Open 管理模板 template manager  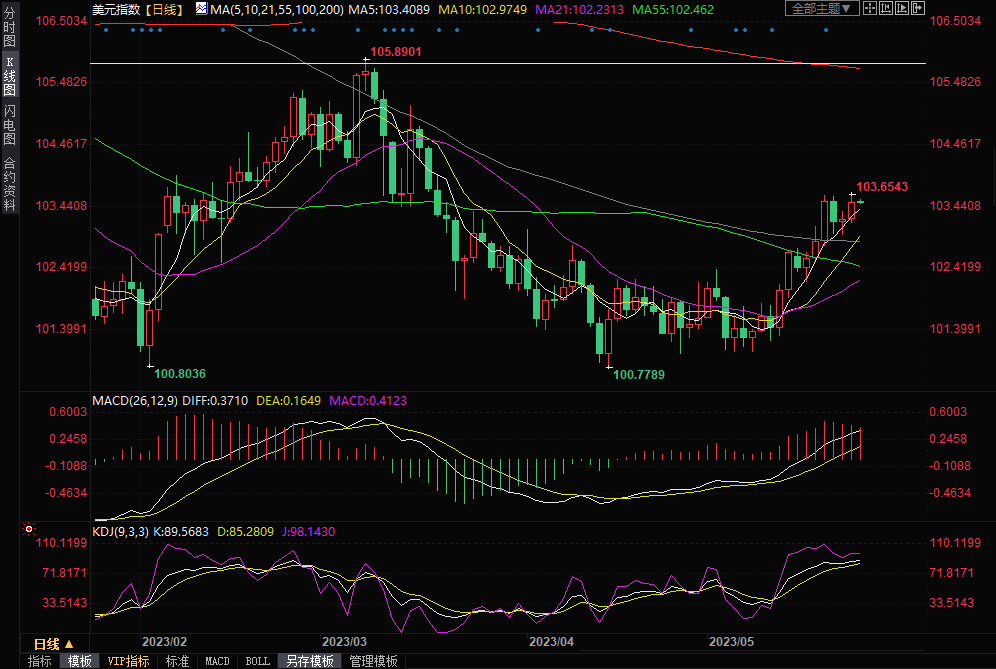[x=373, y=661]
